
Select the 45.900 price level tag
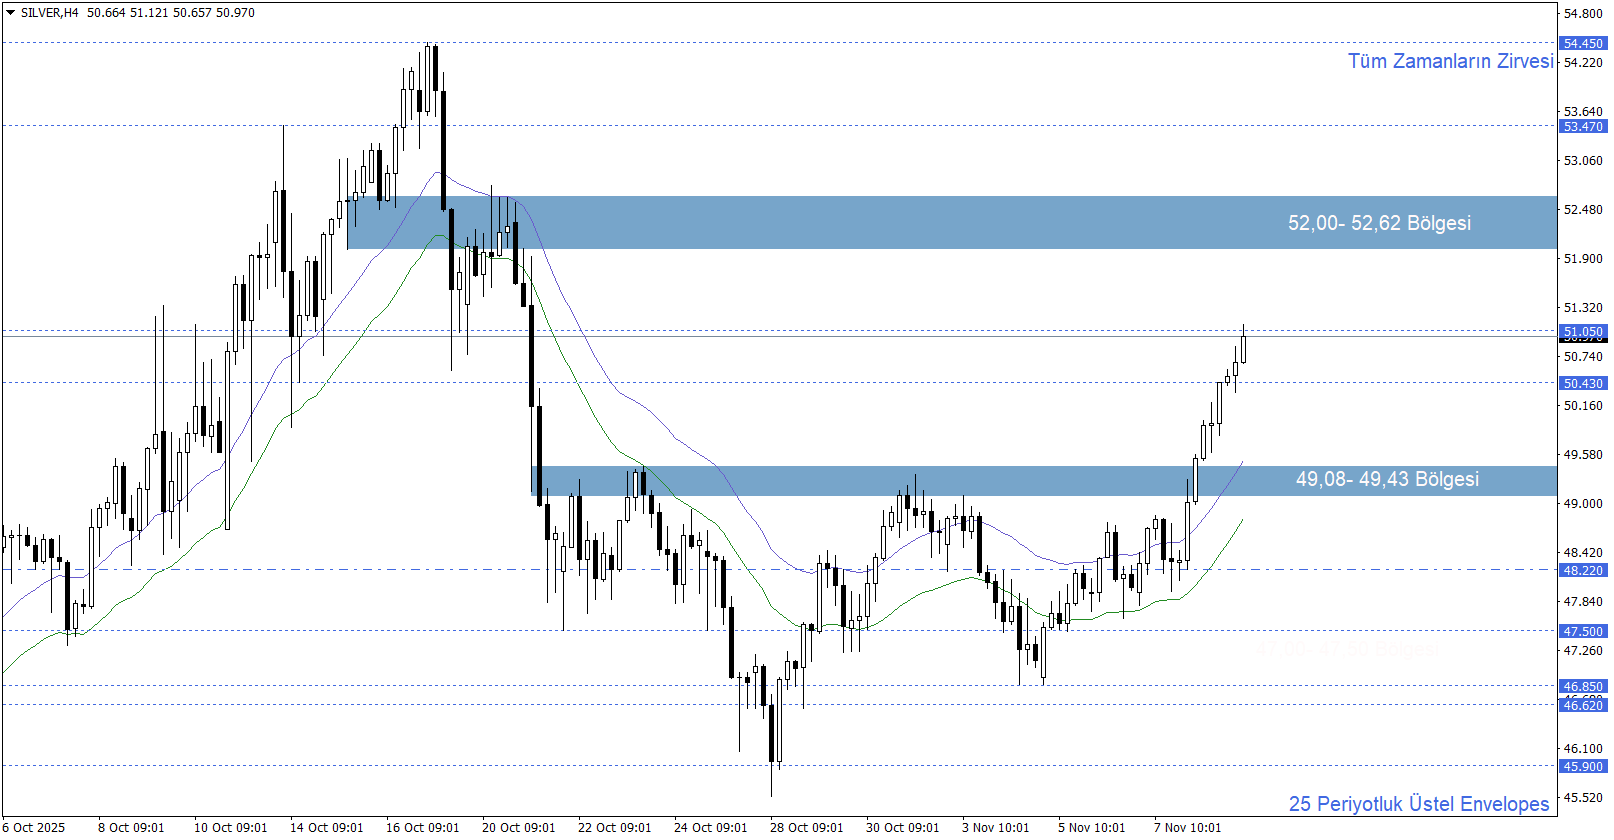click(1583, 766)
